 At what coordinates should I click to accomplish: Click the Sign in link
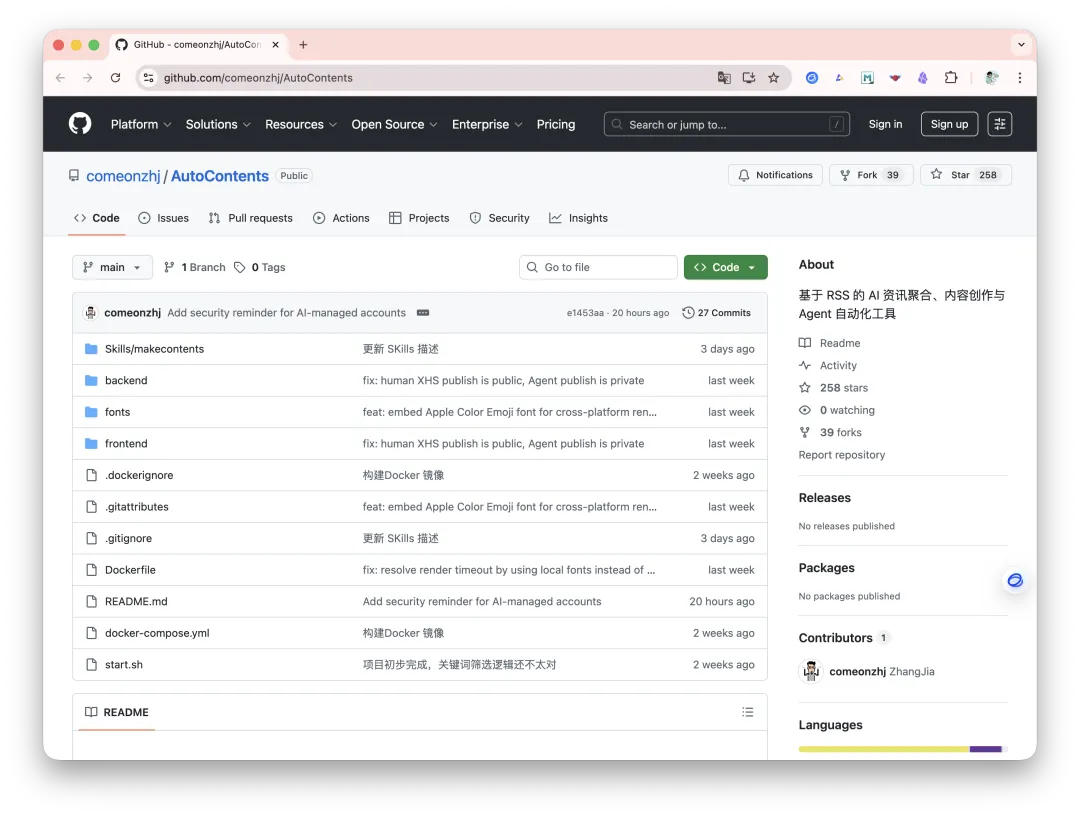885,124
